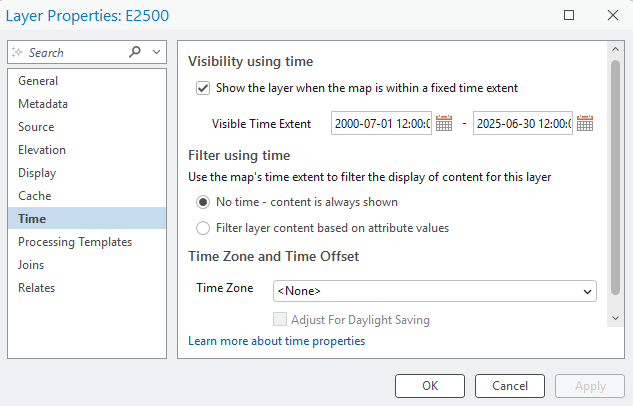Select No time - content is always shown
The height and width of the screenshot is (406, 633).
(x=204, y=201)
